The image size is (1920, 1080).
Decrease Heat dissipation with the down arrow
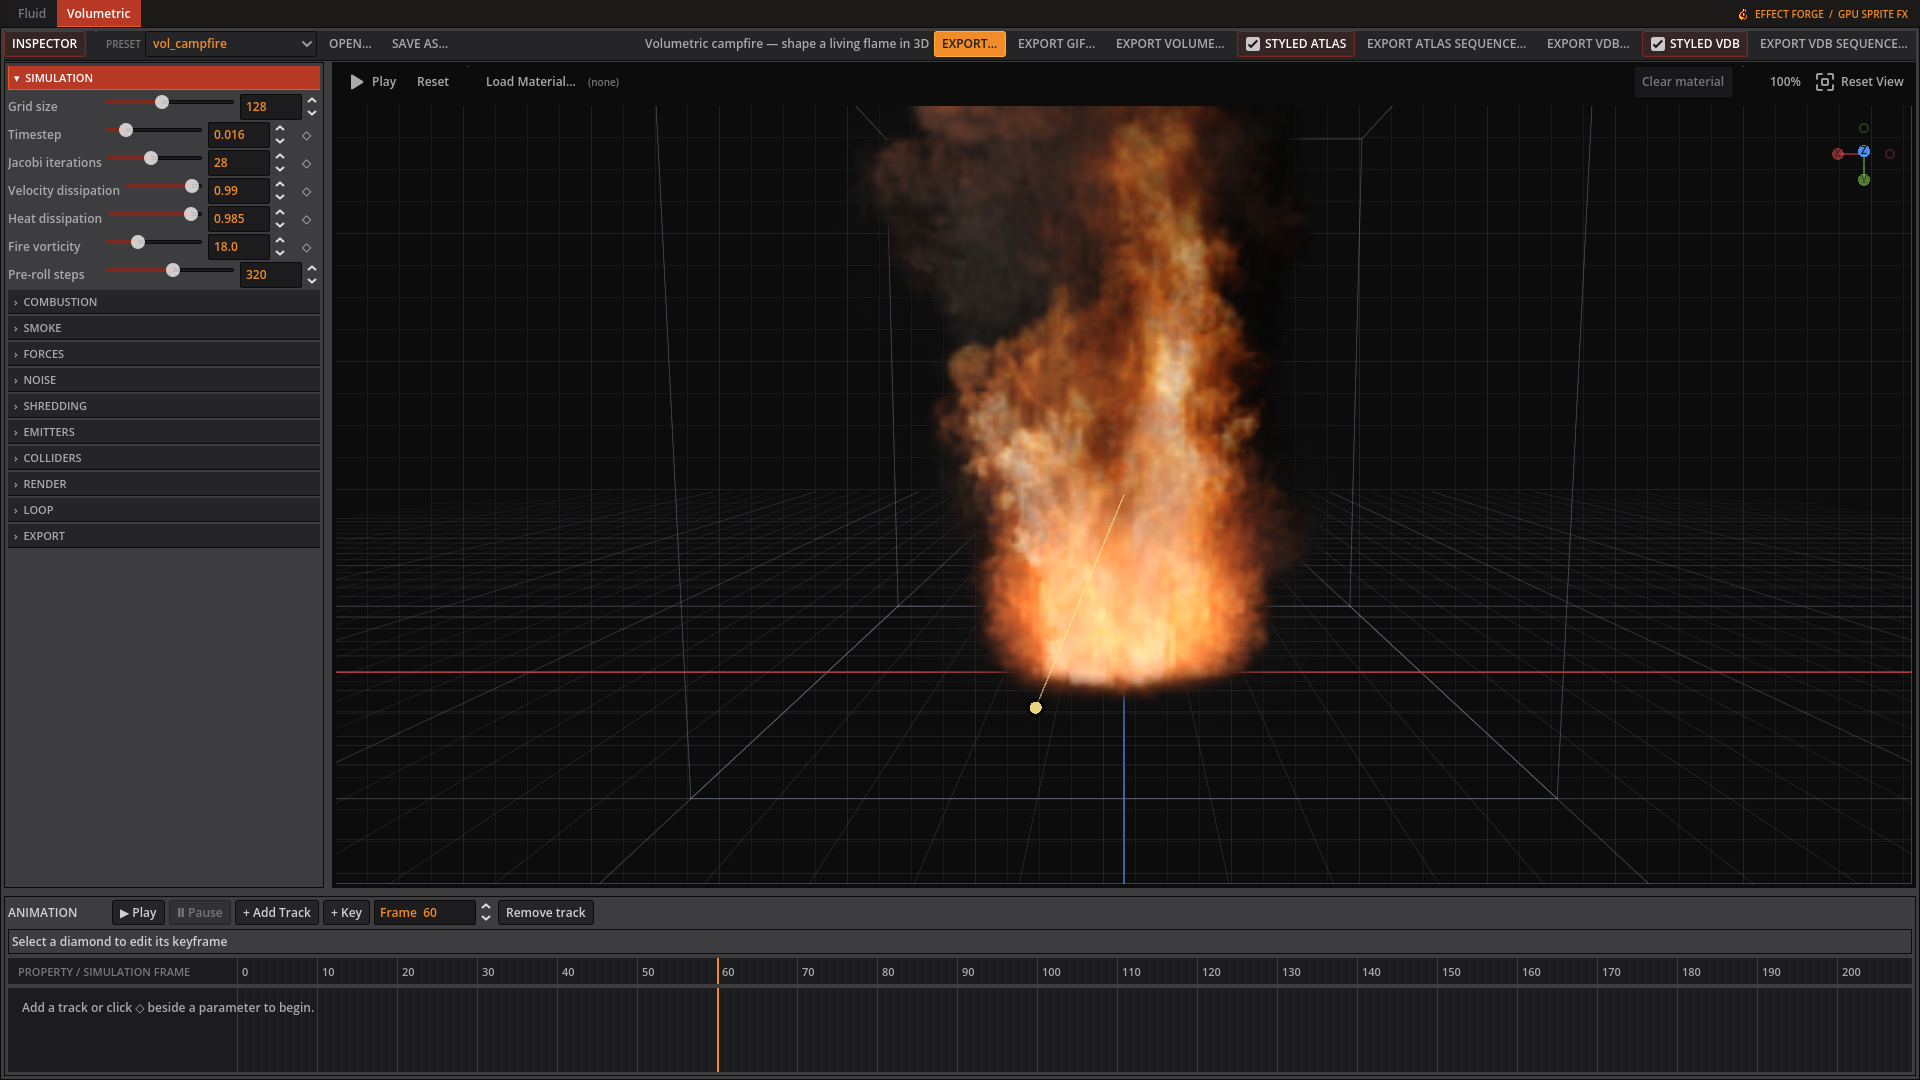point(280,224)
